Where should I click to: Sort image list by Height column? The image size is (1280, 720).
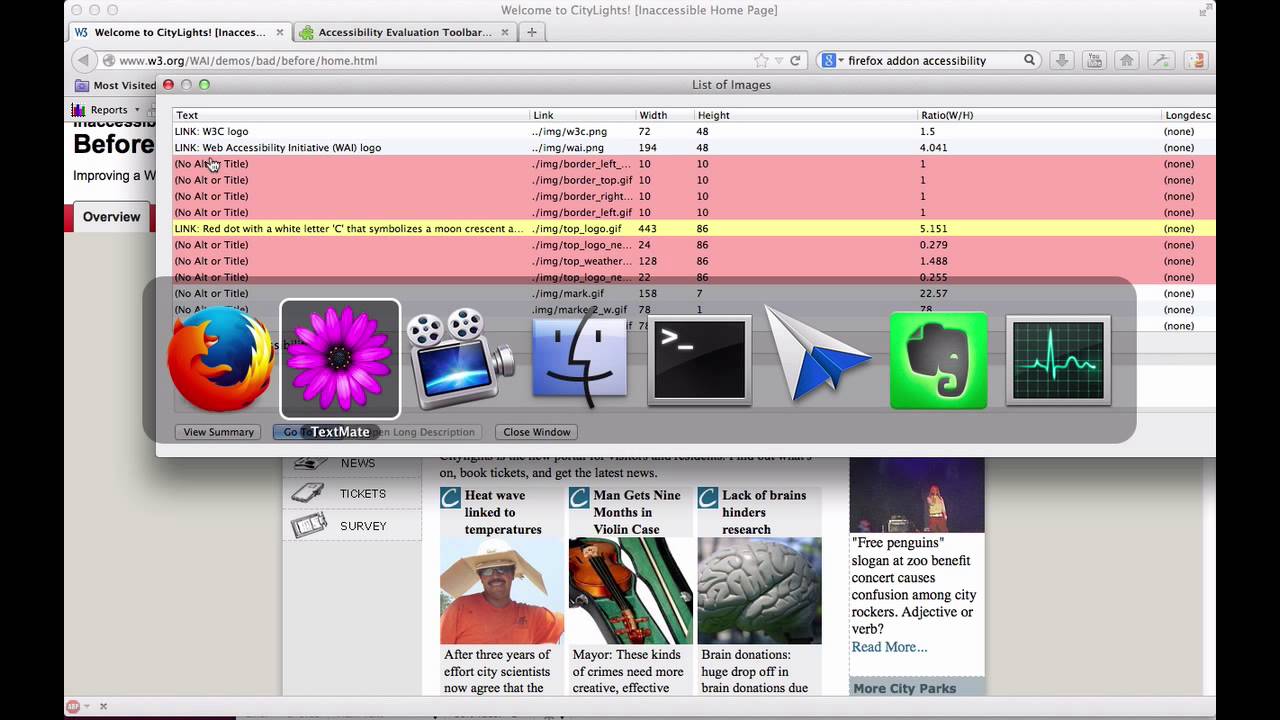806,115
